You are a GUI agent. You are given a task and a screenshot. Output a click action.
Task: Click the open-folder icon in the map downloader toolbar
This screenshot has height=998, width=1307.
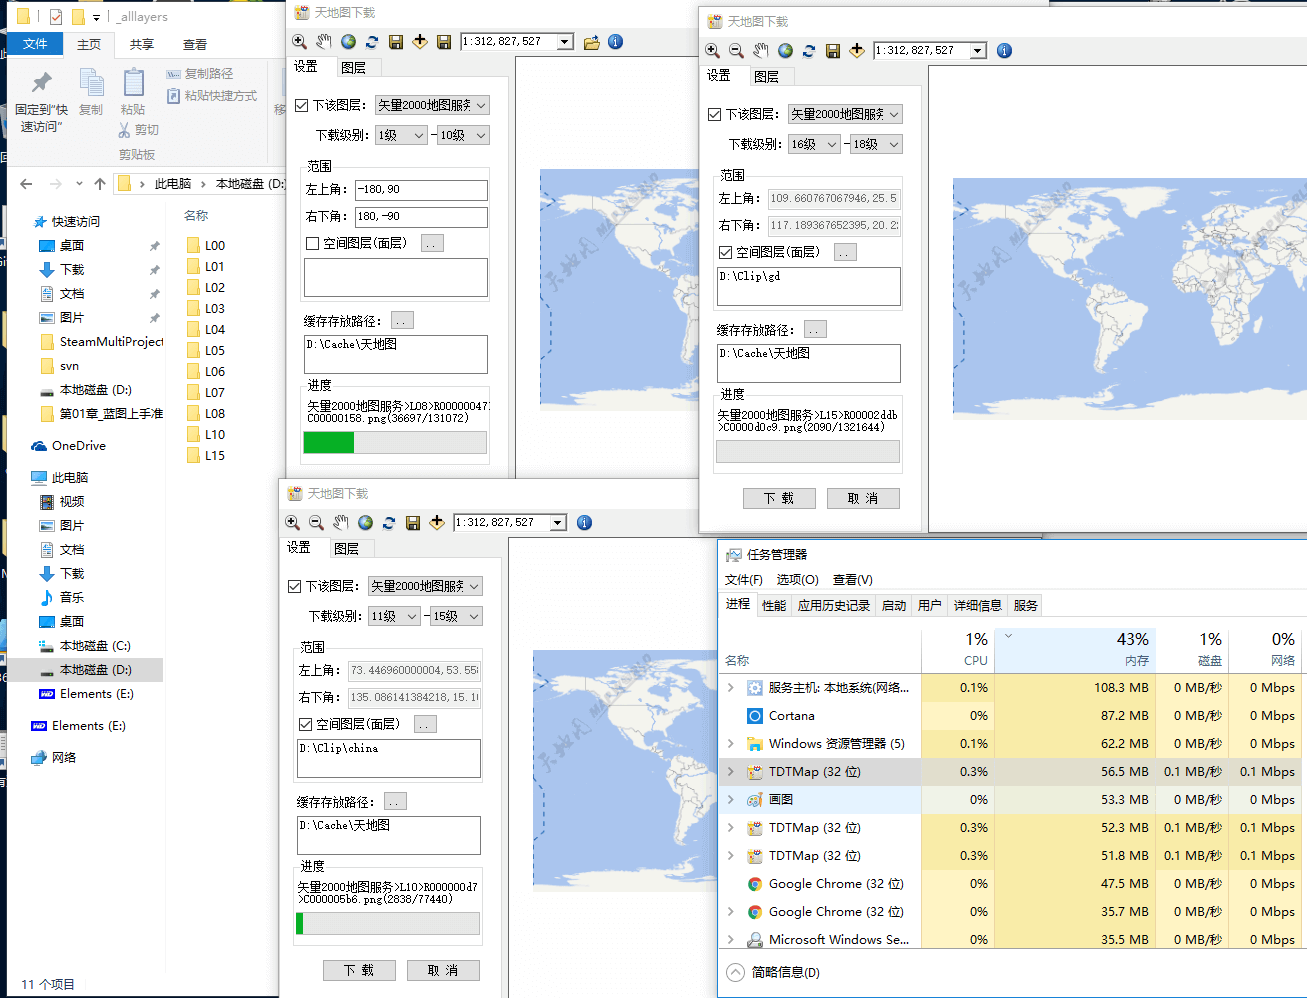(592, 42)
